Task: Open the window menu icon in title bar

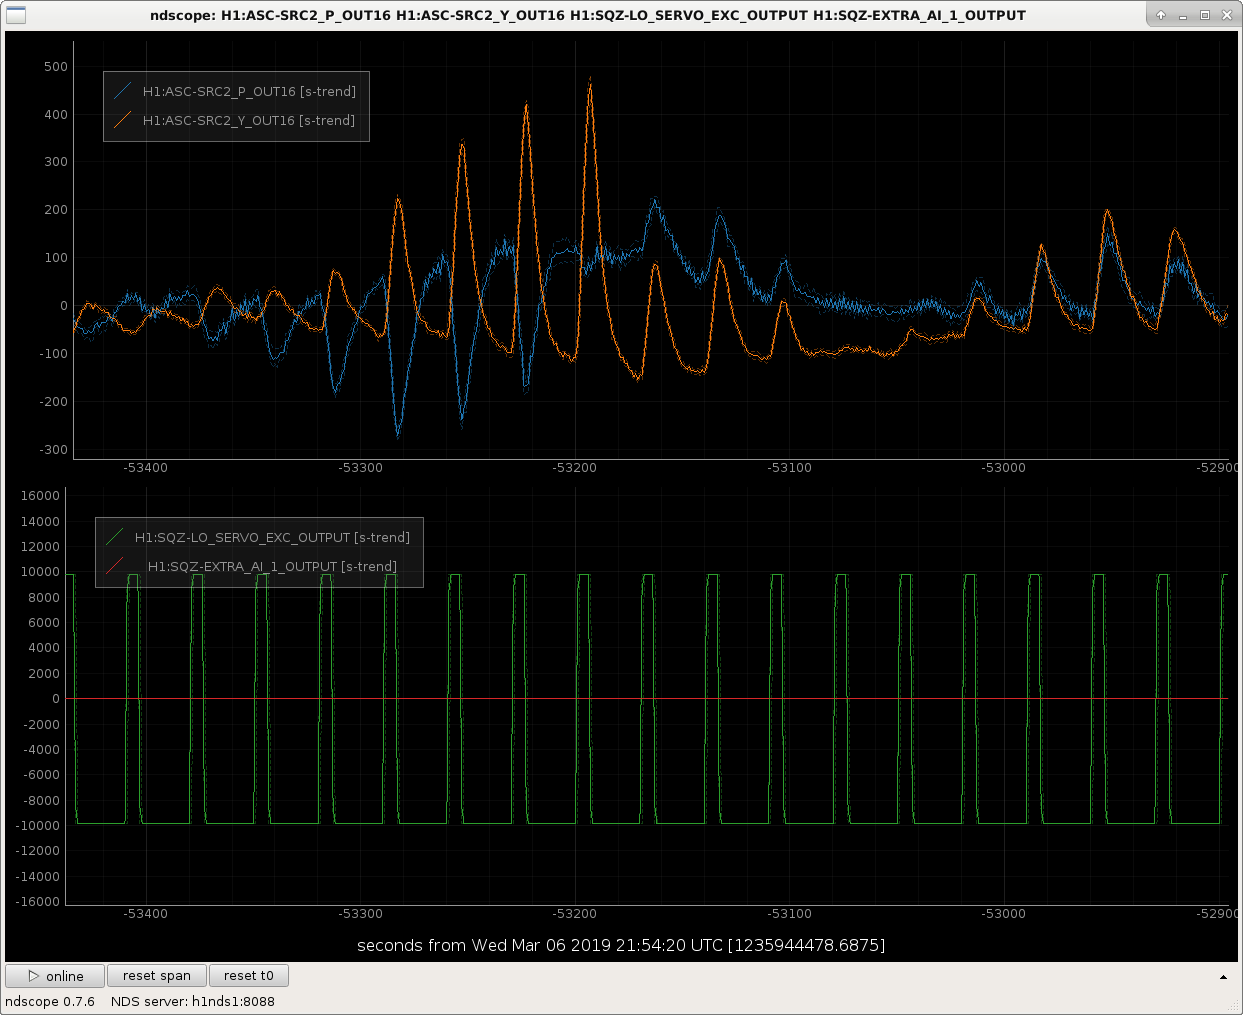Action: pyautogui.click(x=16, y=15)
